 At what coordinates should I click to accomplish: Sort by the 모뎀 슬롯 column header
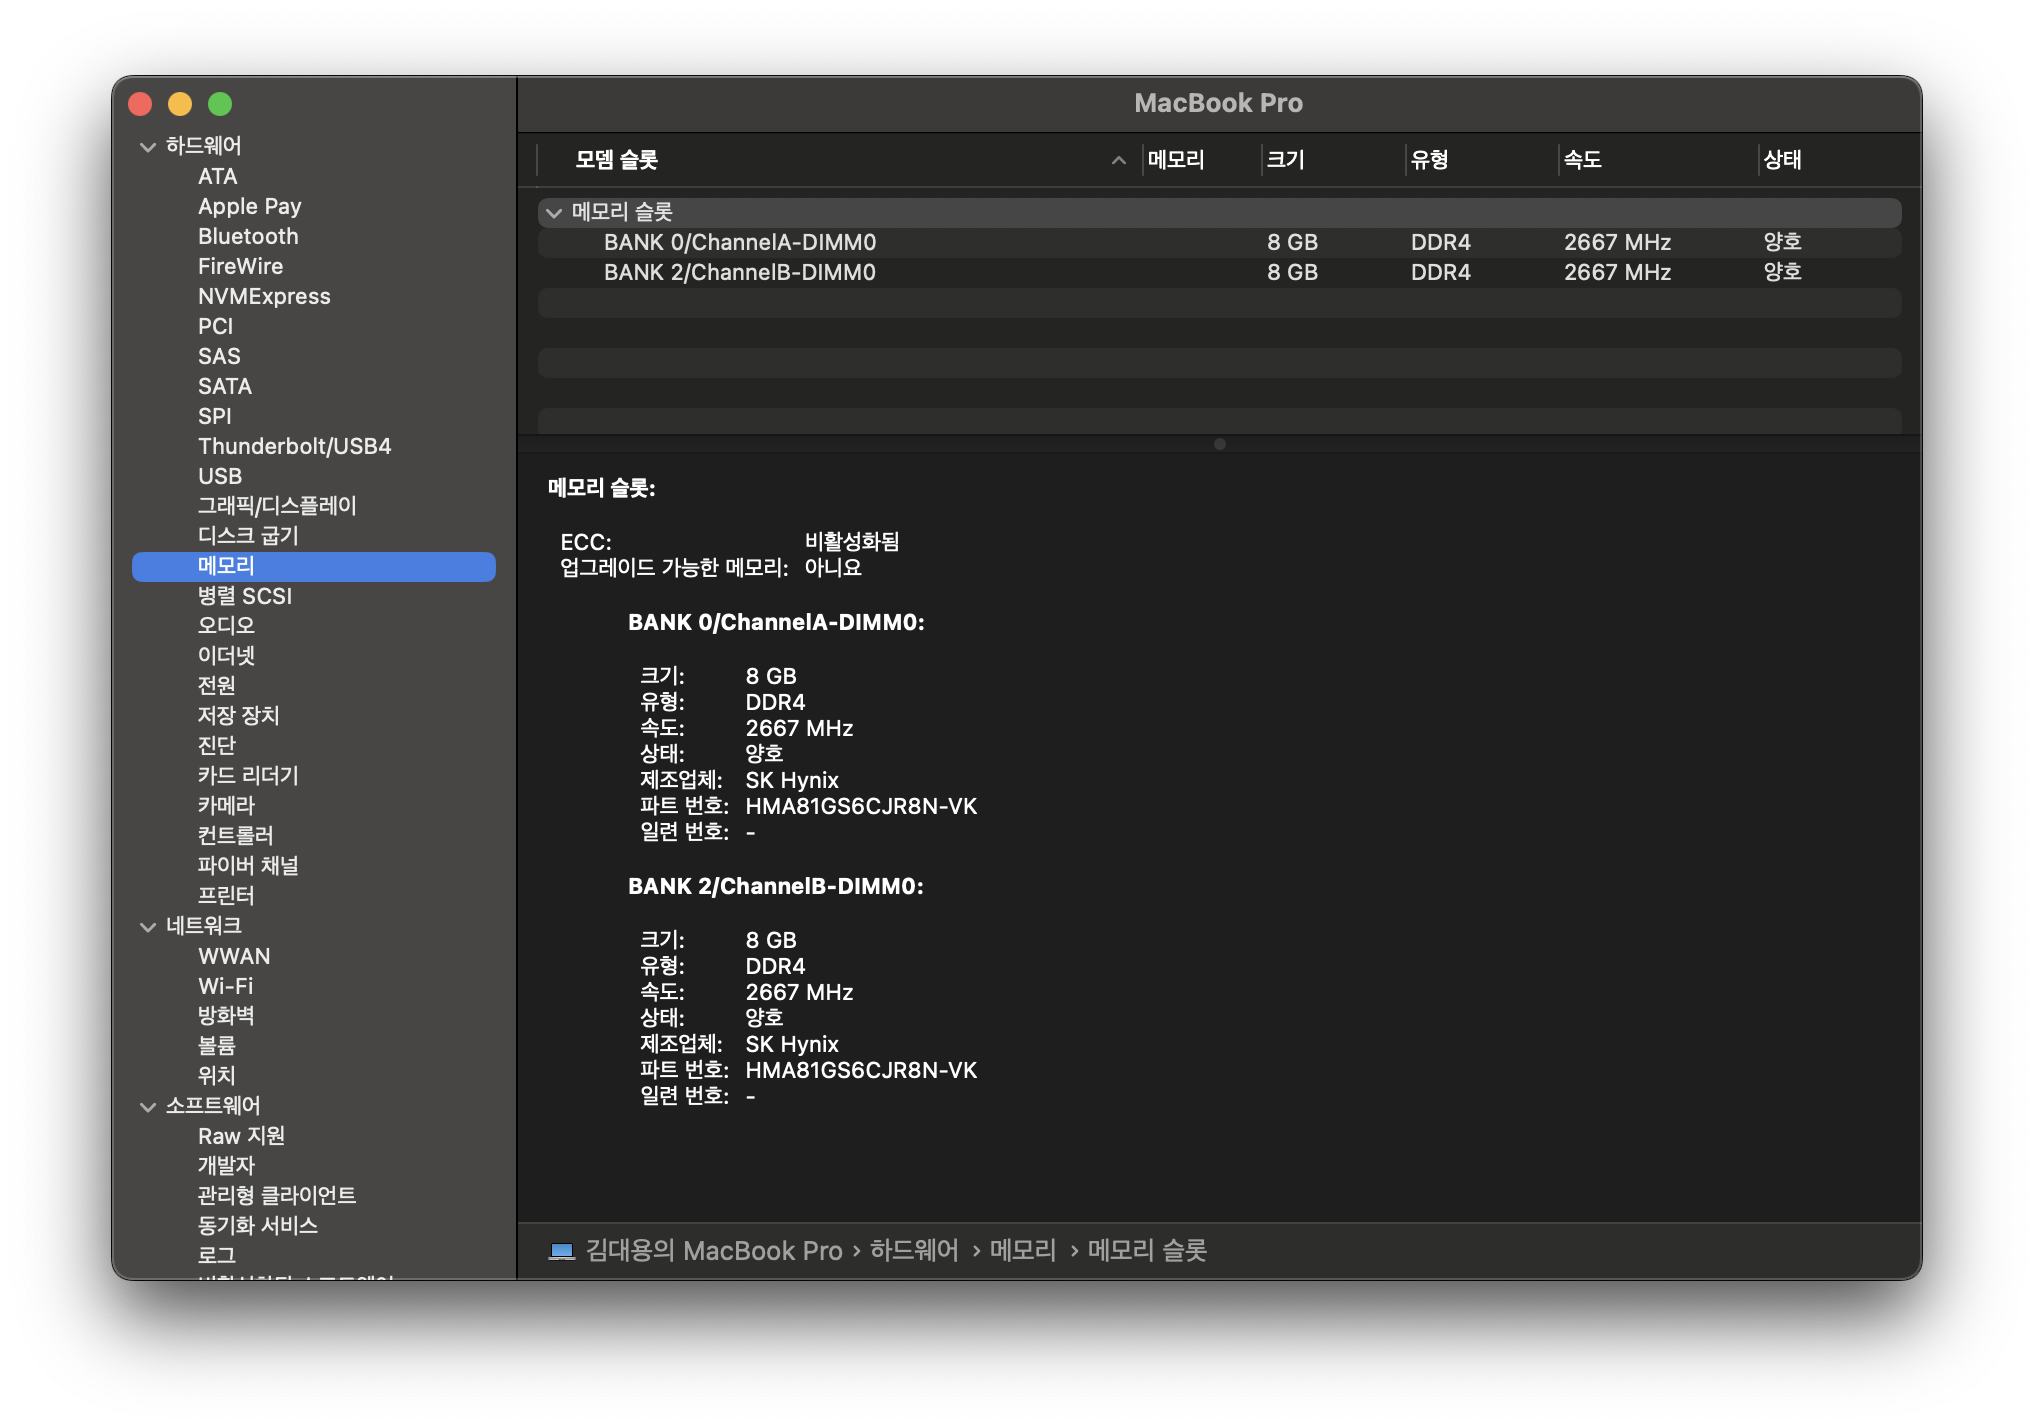point(616,160)
